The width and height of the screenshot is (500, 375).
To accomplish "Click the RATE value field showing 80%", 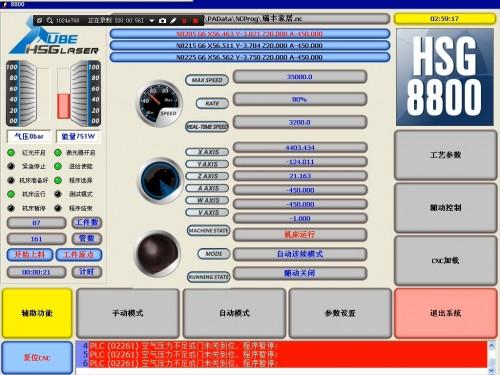I will click(300, 99).
